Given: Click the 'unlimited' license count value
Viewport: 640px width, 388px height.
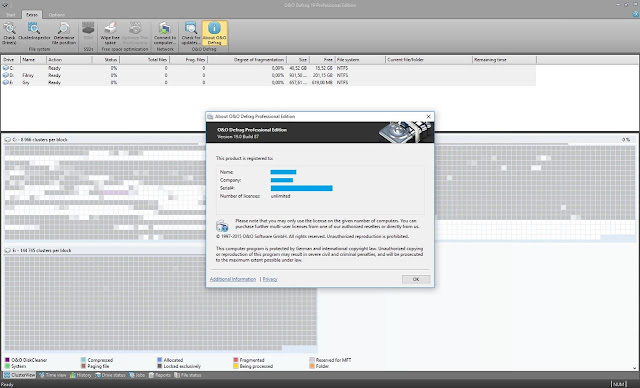Looking at the screenshot, I should pyautogui.click(x=280, y=196).
